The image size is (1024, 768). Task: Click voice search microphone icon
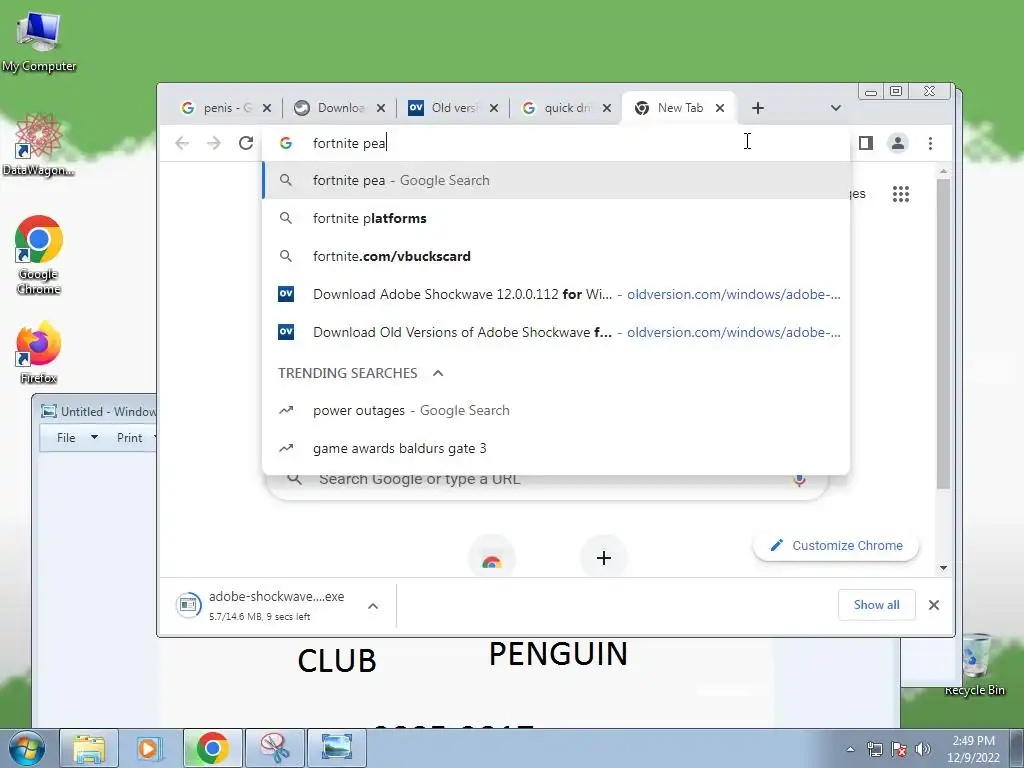tap(799, 481)
